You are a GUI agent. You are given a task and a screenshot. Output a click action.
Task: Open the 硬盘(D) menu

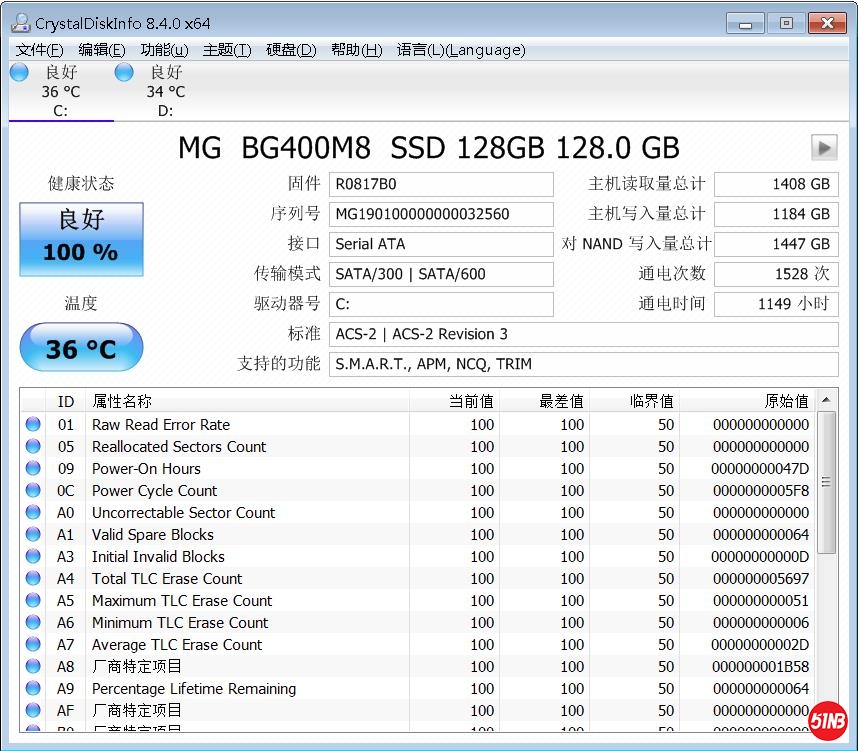pyautogui.click(x=291, y=50)
